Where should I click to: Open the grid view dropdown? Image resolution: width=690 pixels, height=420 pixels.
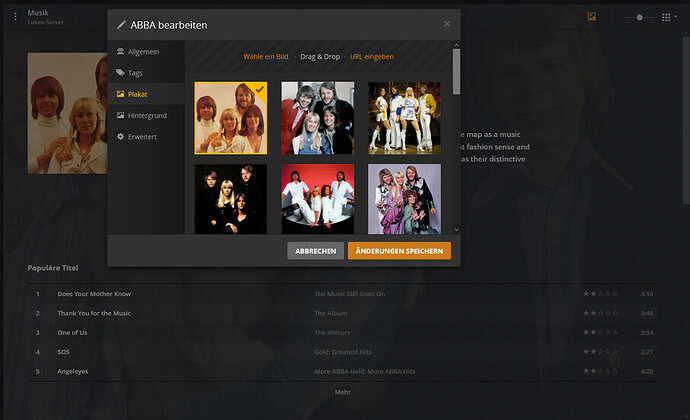pyautogui.click(x=669, y=17)
